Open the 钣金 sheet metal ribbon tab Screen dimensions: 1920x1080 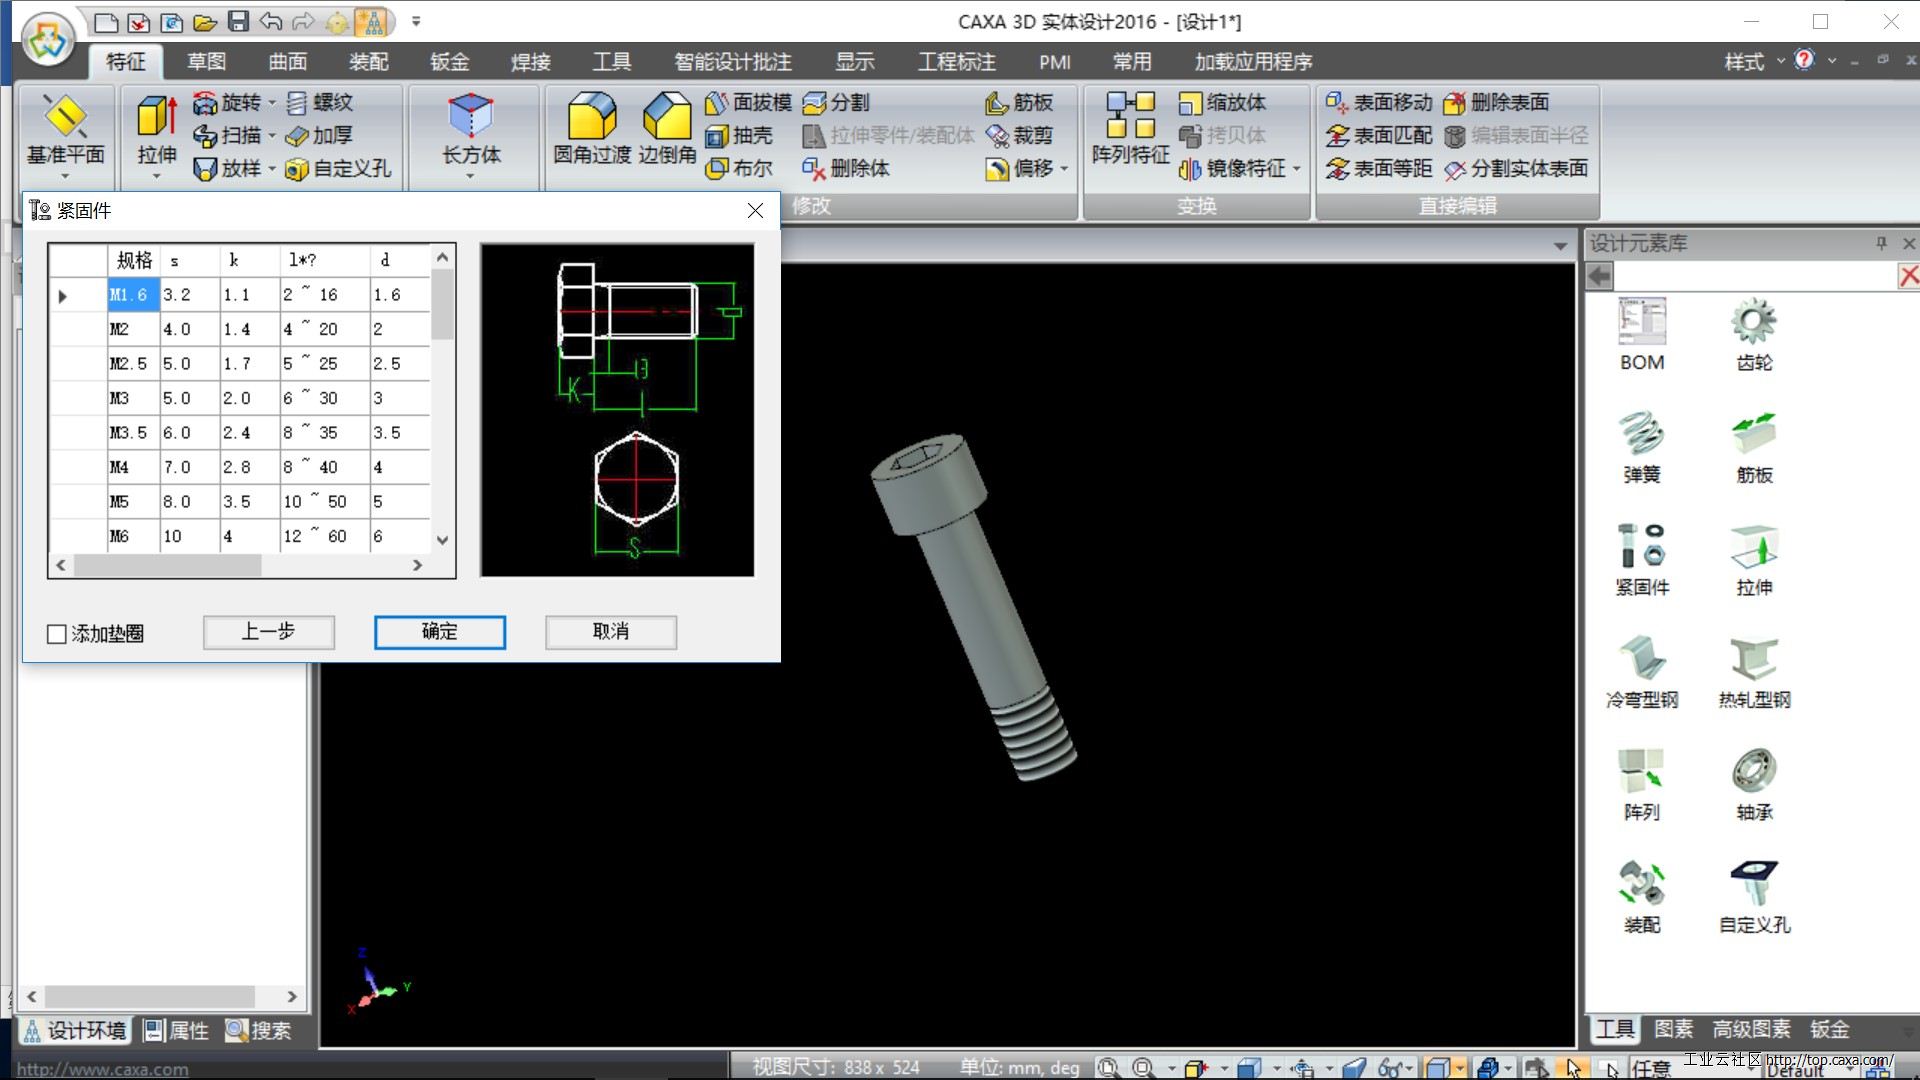click(x=450, y=62)
